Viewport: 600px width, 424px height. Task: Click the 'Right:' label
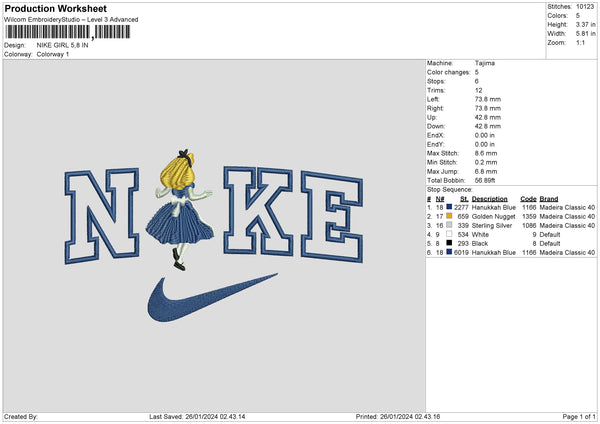point(435,108)
